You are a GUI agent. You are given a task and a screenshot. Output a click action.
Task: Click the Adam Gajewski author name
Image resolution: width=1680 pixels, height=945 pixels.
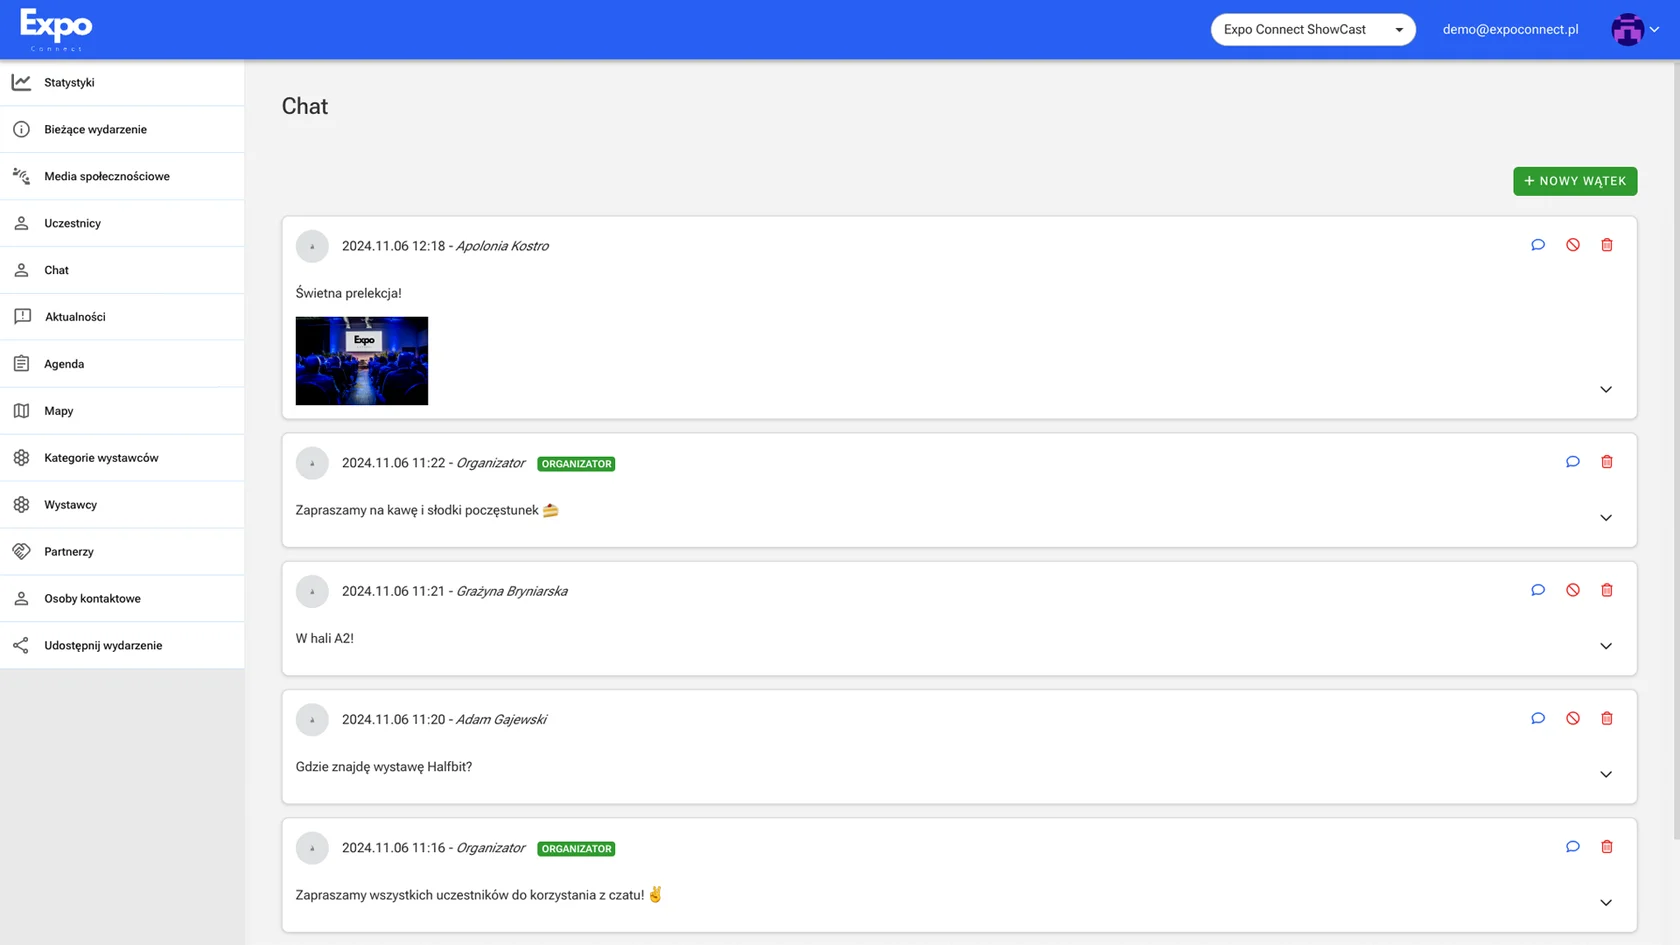501,719
